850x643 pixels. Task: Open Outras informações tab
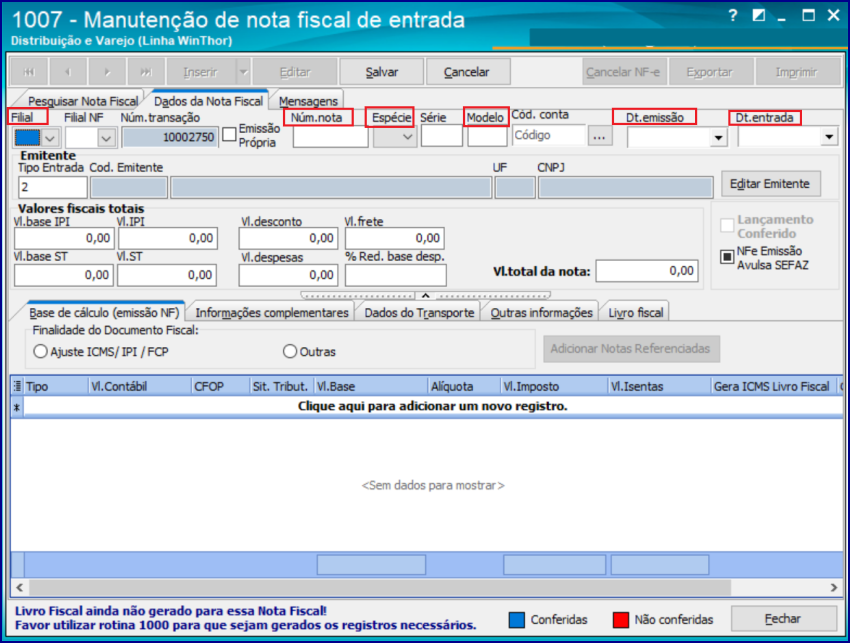tap(541, 313)
